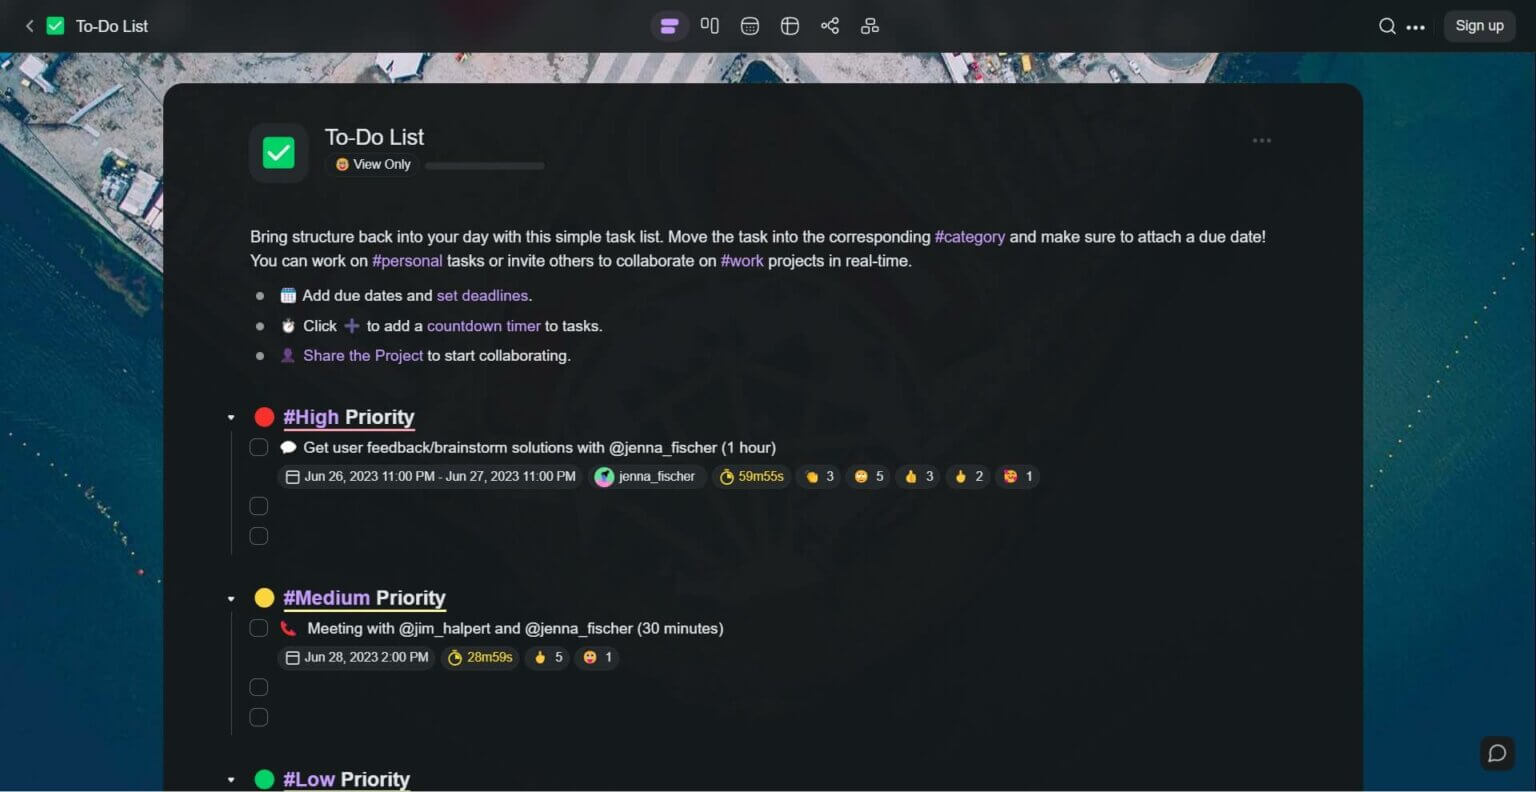The width and height of the screenshot is (1536, 792).
Task: Collapse the #High Priority section
Action: click(231, 418)
